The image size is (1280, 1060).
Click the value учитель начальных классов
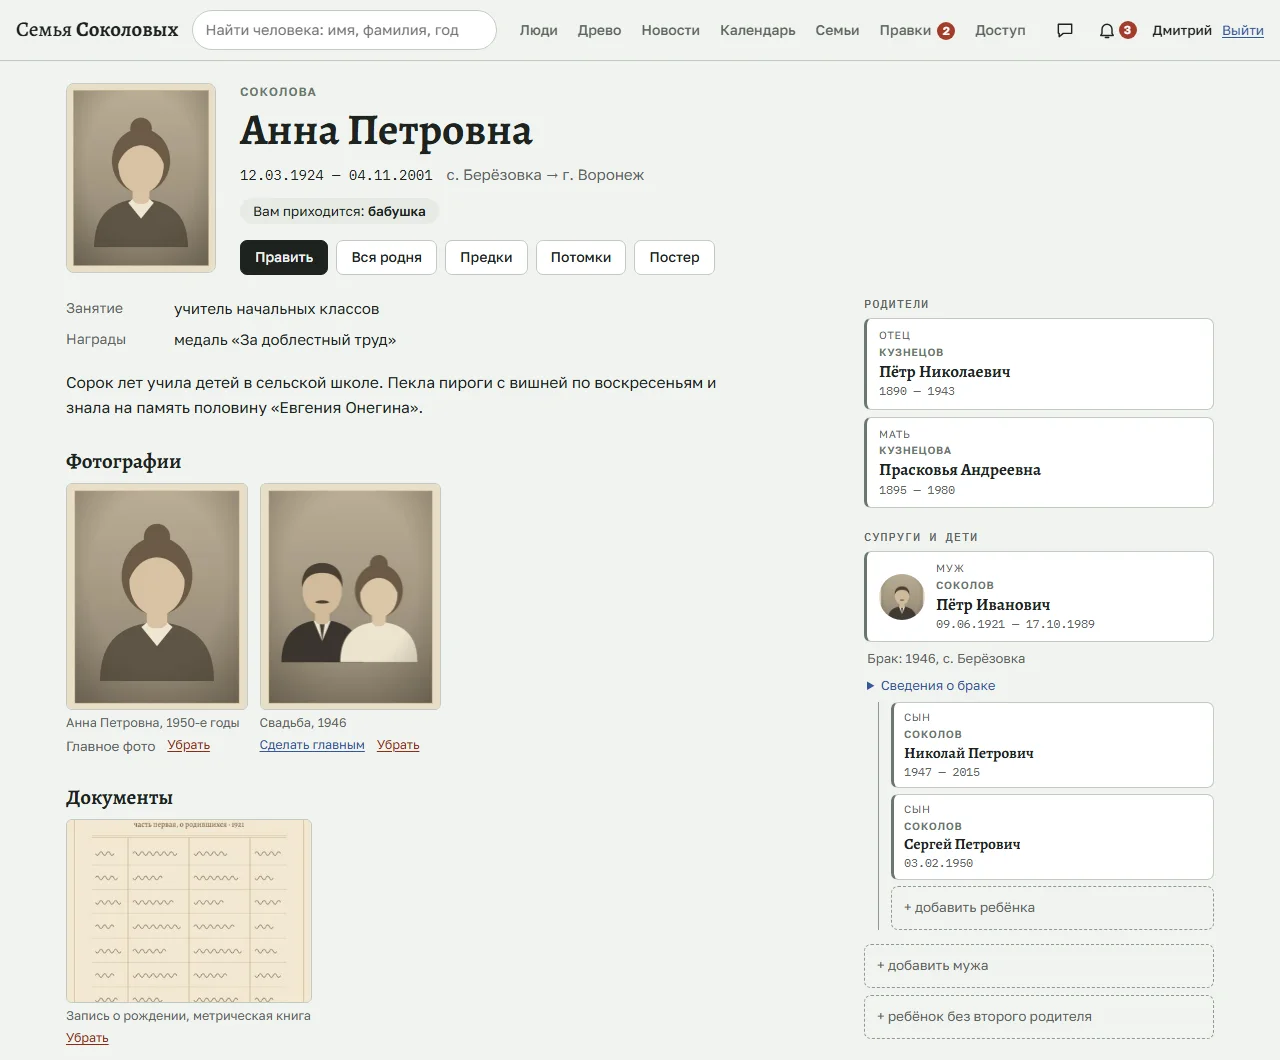[277, 309]
